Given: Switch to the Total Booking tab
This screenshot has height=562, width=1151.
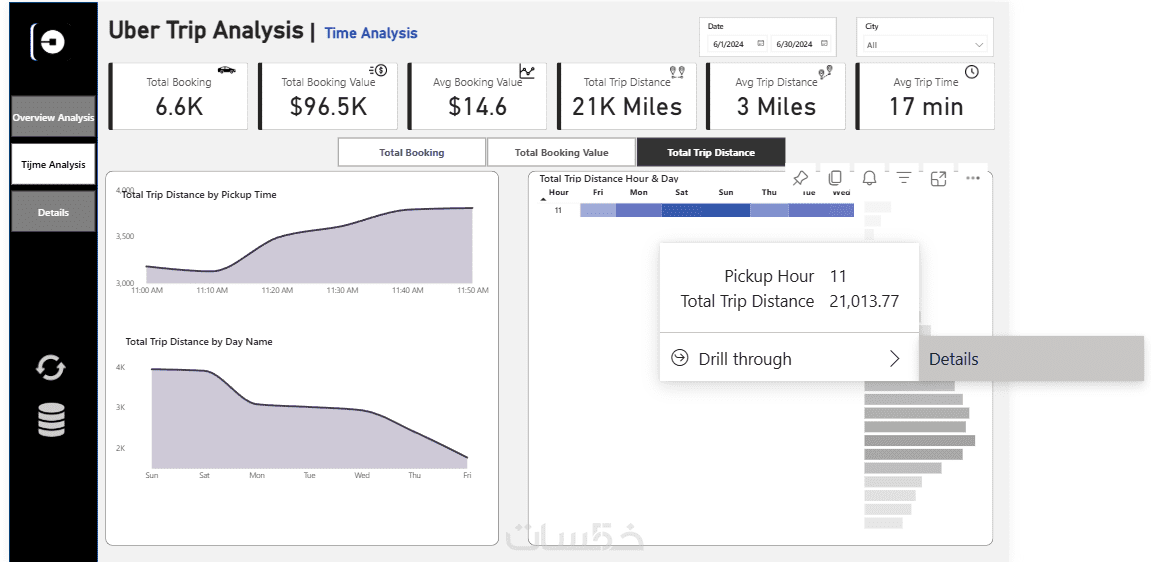Looking at the screenshot, I should (411, 153).
